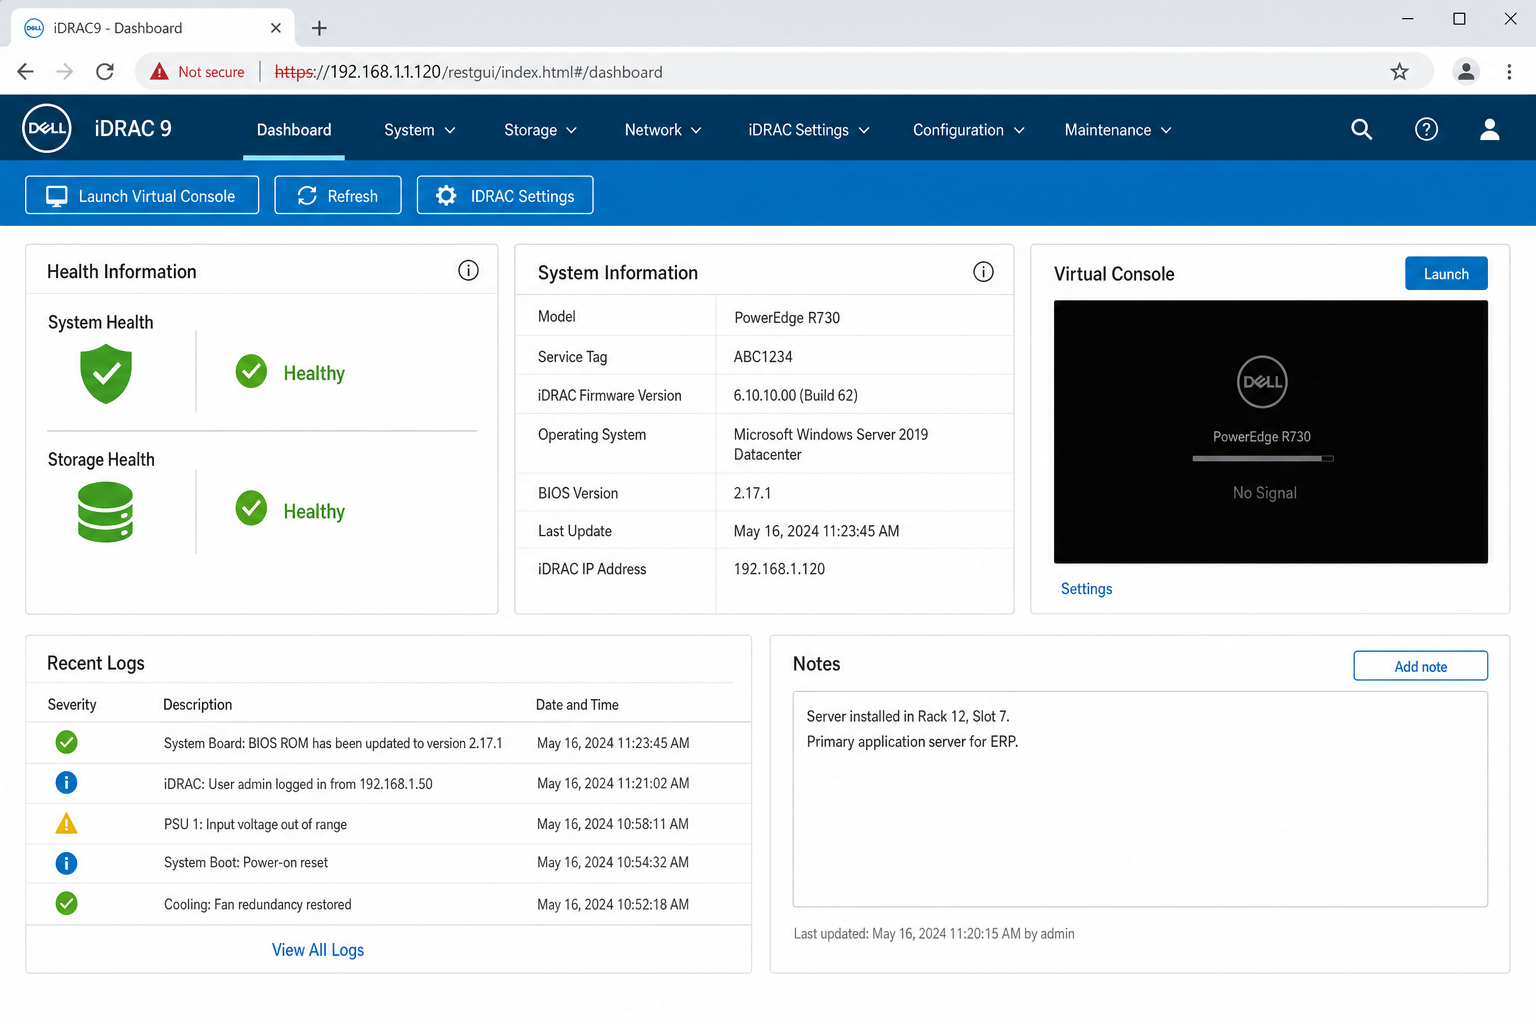This screenshot has width=1536, height=1024.
Task: Click firmware version 6.10.10.00 (Build 62)
Action: coord(796,395)
